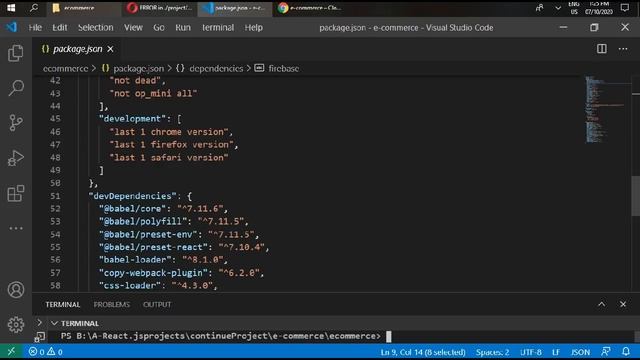Collapse the TERMINAL section chevron
This screenshot has width=640, height=360.
[54, 323]
